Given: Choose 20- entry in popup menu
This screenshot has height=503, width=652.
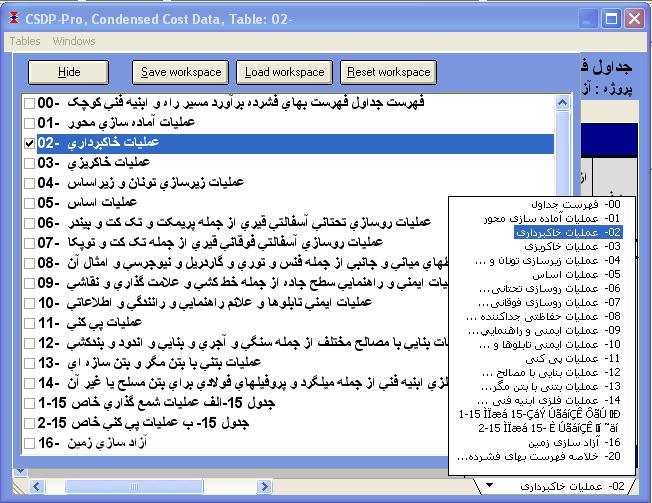Looking at the screenshot, I should (x=539, y=456).
